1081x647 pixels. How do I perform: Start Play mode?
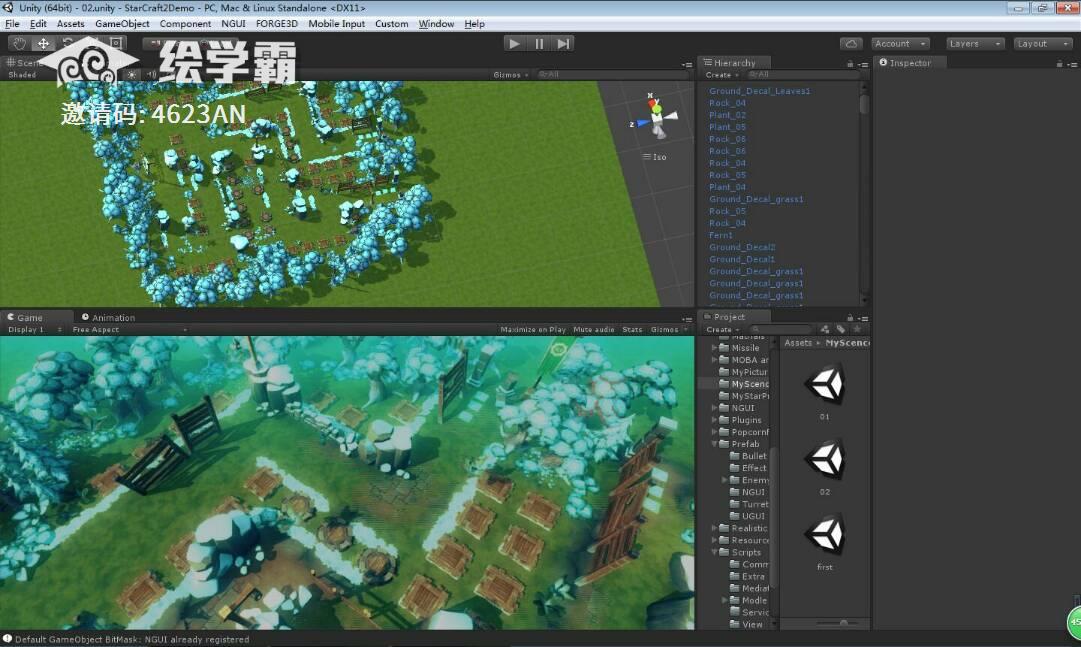click(514, 43)
